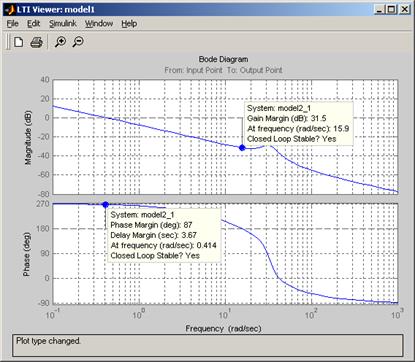Close the LTI Viewer window
Viewport: 415px width, 362px height.
(x=404, y=10)
